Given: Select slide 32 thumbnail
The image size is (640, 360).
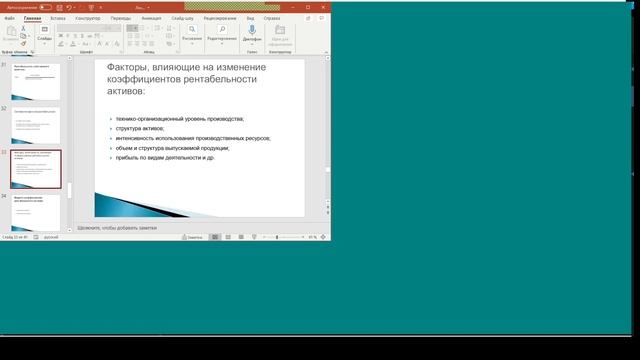Looking at the screenshot, I should tap(36, 125).
